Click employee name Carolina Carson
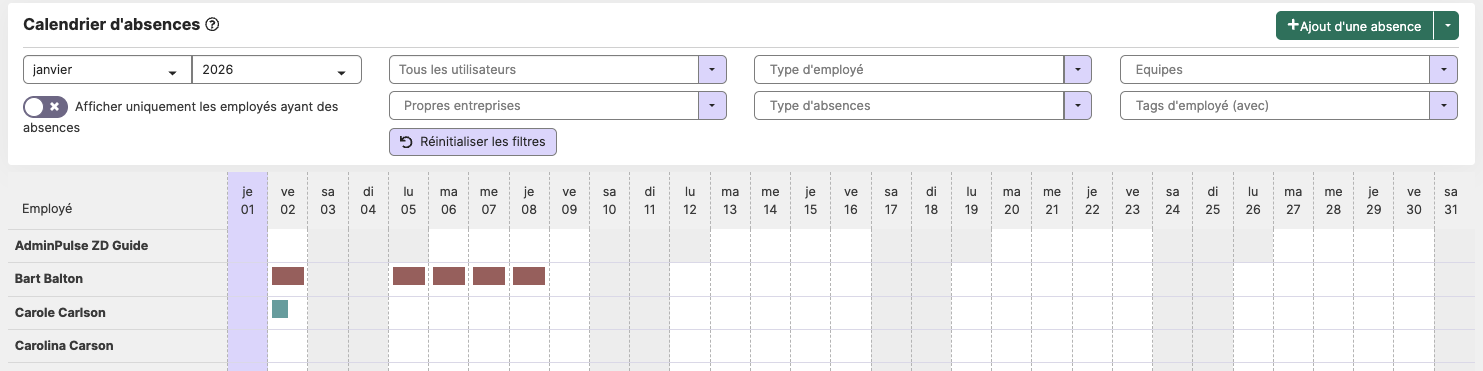The width and height of the screenshot is (1483, 371). coord(64,346)
